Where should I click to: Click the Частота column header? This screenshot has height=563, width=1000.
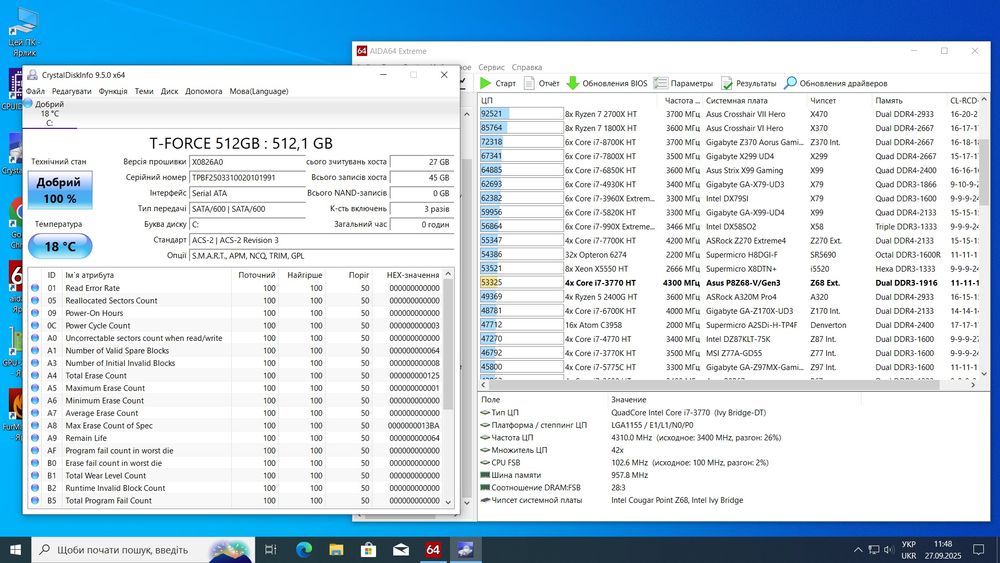(x=680, y=101)
